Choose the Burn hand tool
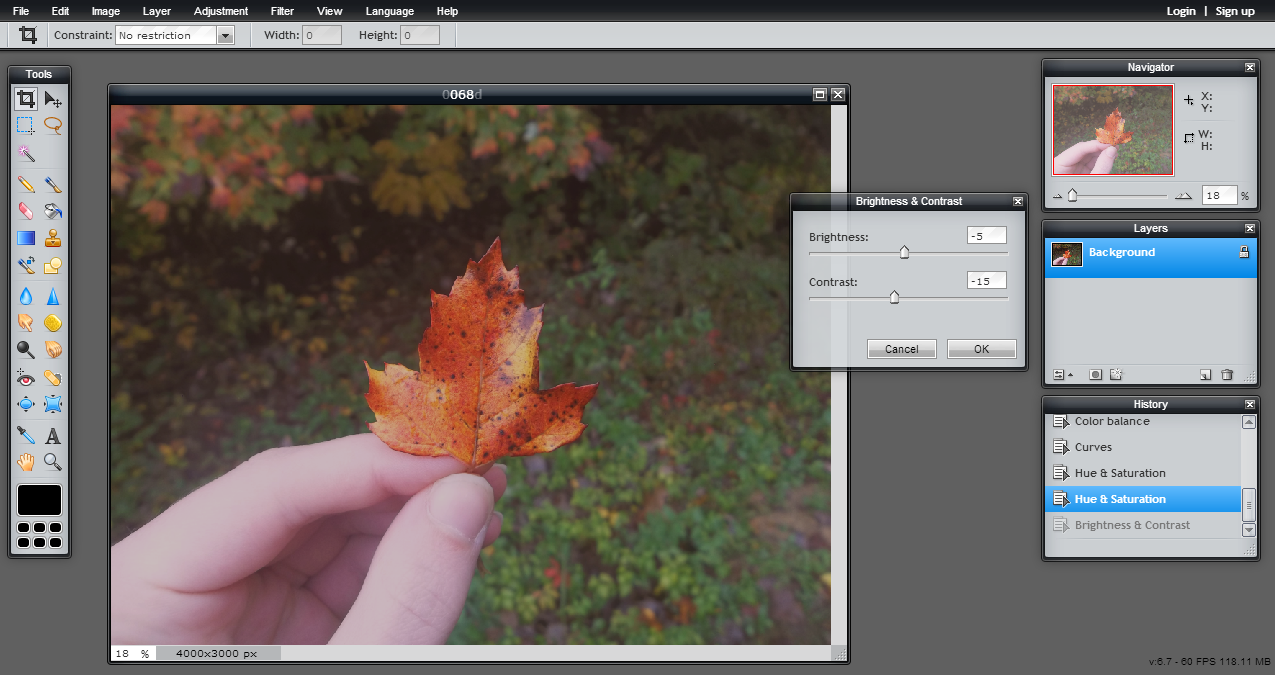This screenshot has height=675, width=1275. (x=53, y=350)
